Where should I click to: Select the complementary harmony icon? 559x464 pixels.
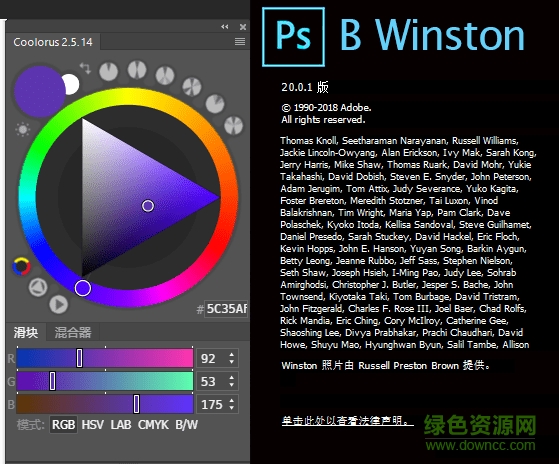click(x=137, y=69)
